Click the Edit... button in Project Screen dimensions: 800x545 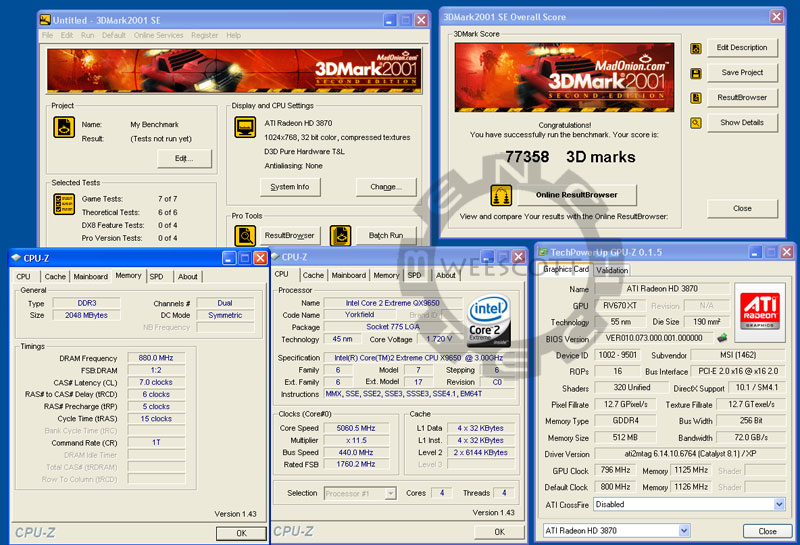click(x=184, y=159)
